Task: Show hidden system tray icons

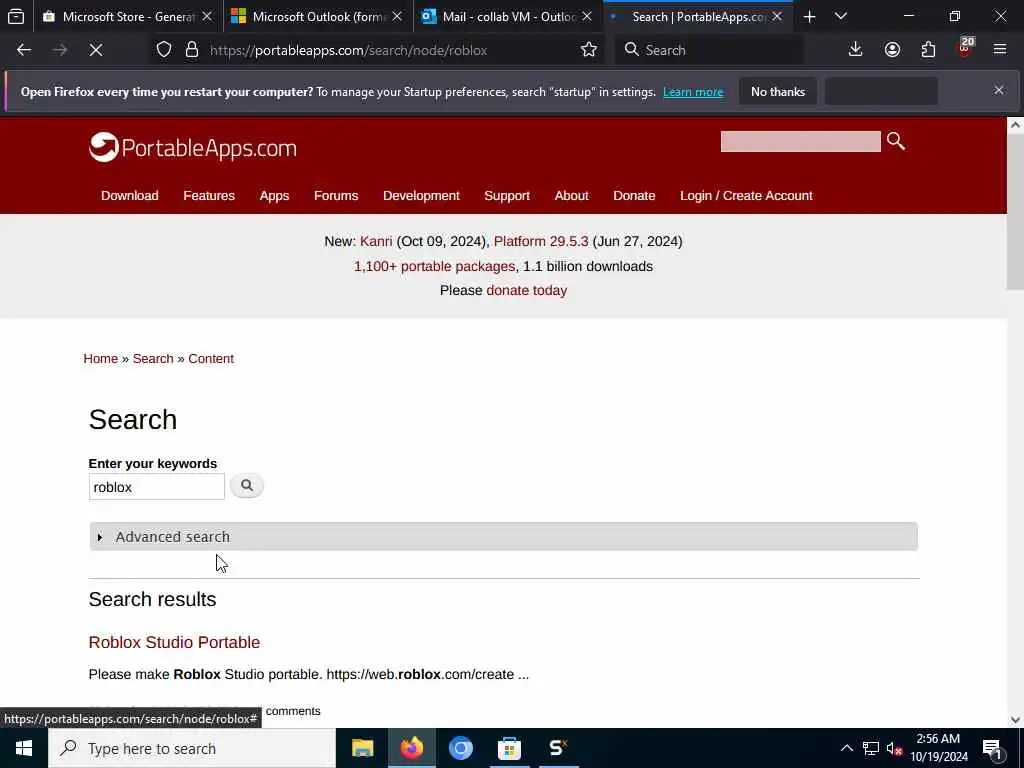Action: point(846,748)
